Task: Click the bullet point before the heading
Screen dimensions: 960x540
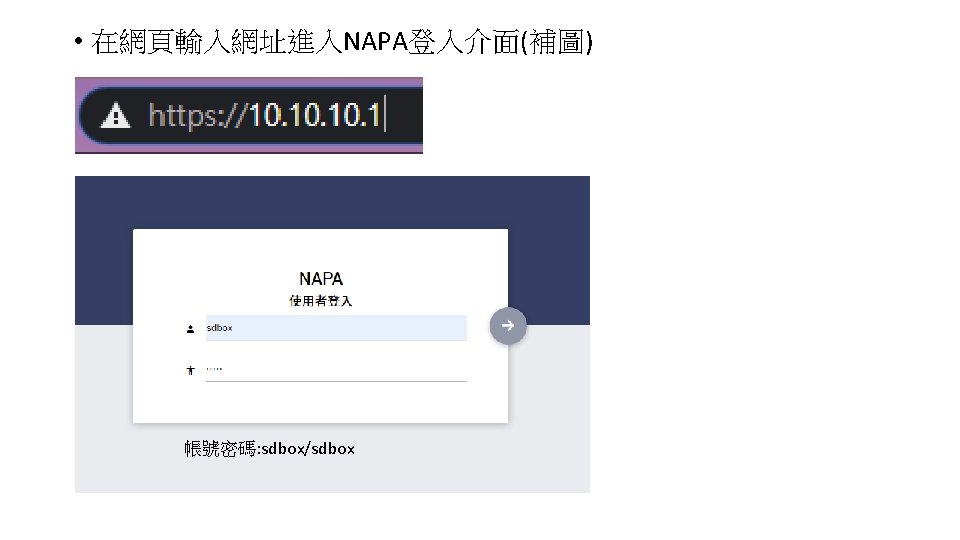Action: 78,42
